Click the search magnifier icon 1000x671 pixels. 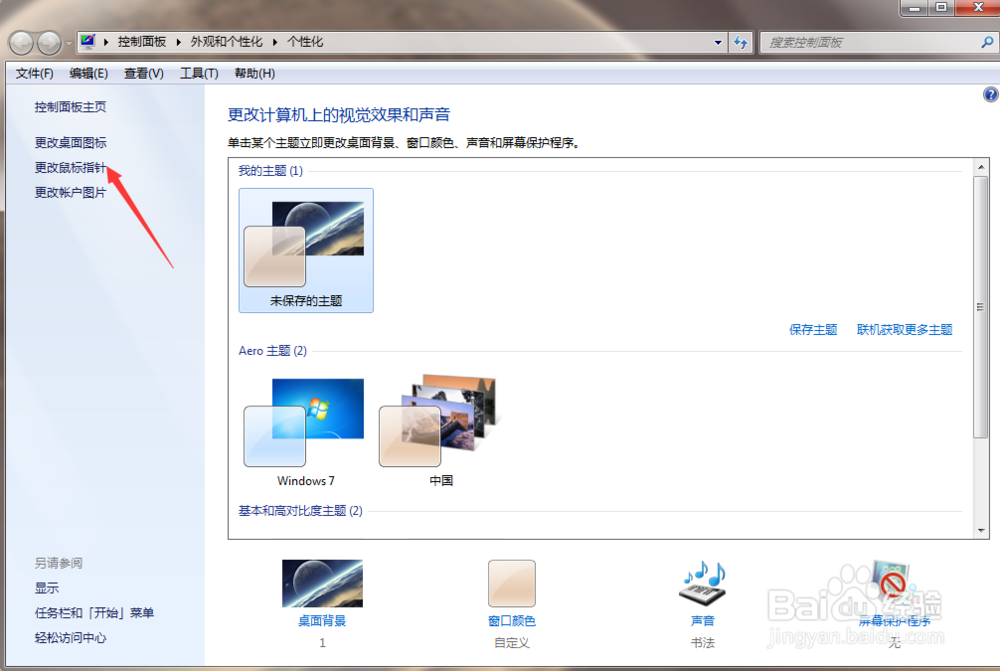[988, 43]
